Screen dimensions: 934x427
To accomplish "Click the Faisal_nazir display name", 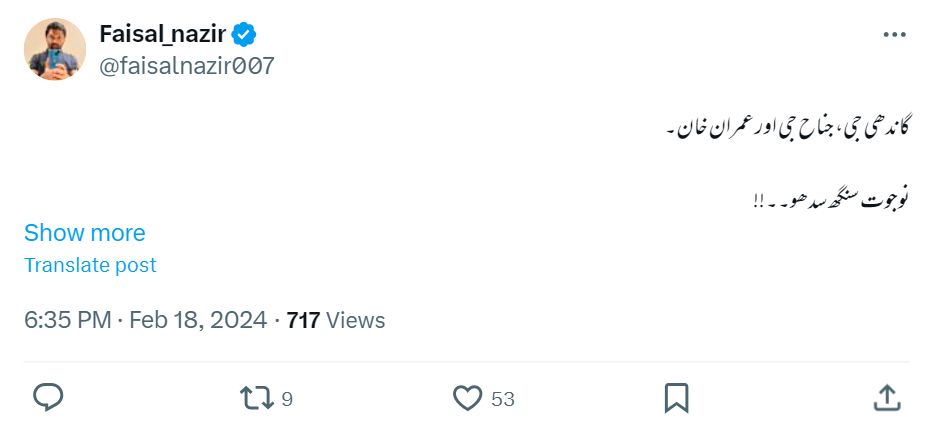I will pyautogui.click(x=163, y=35).
